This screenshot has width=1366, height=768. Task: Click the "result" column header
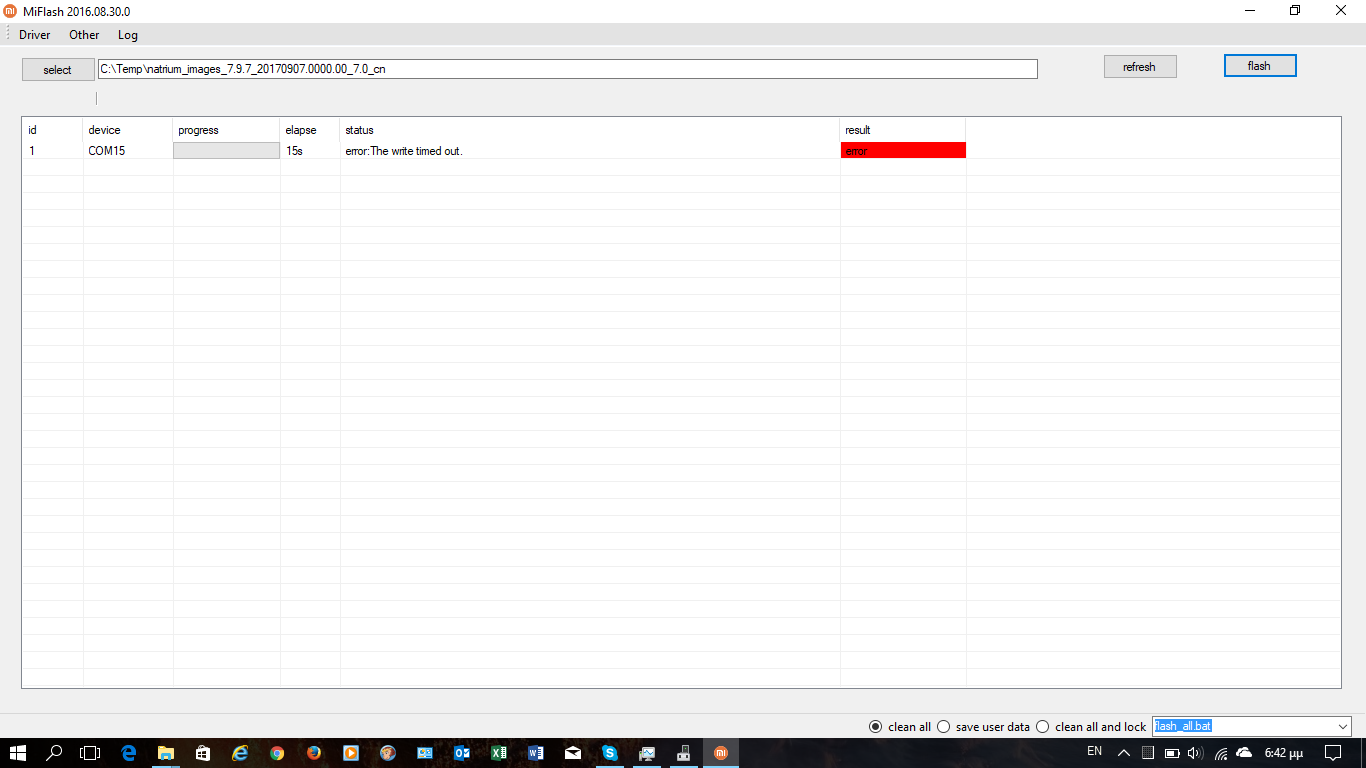[903, 130]
